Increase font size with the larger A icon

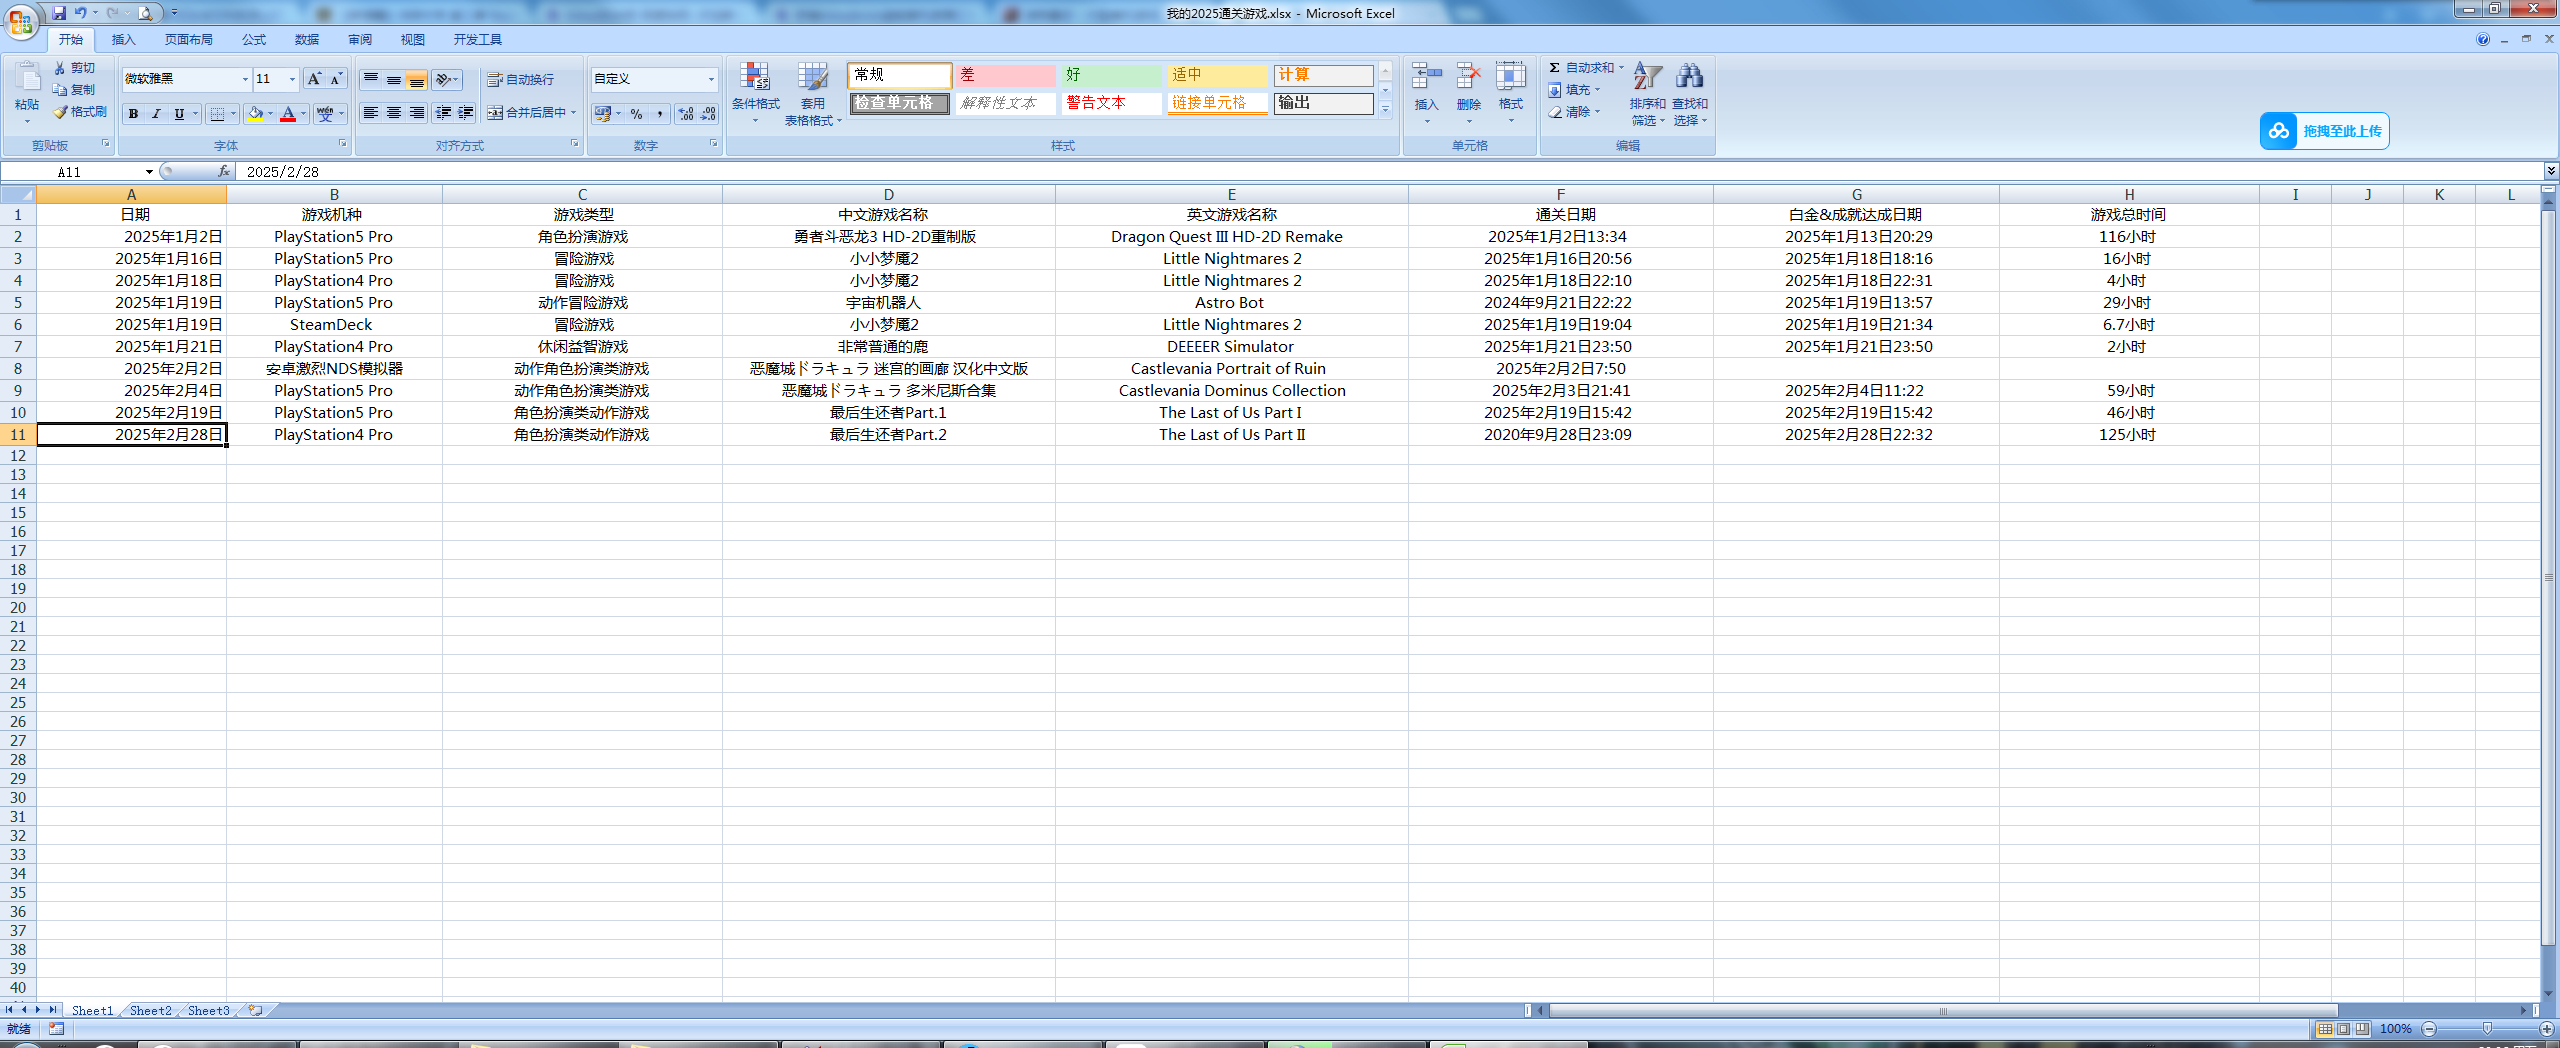314,79
